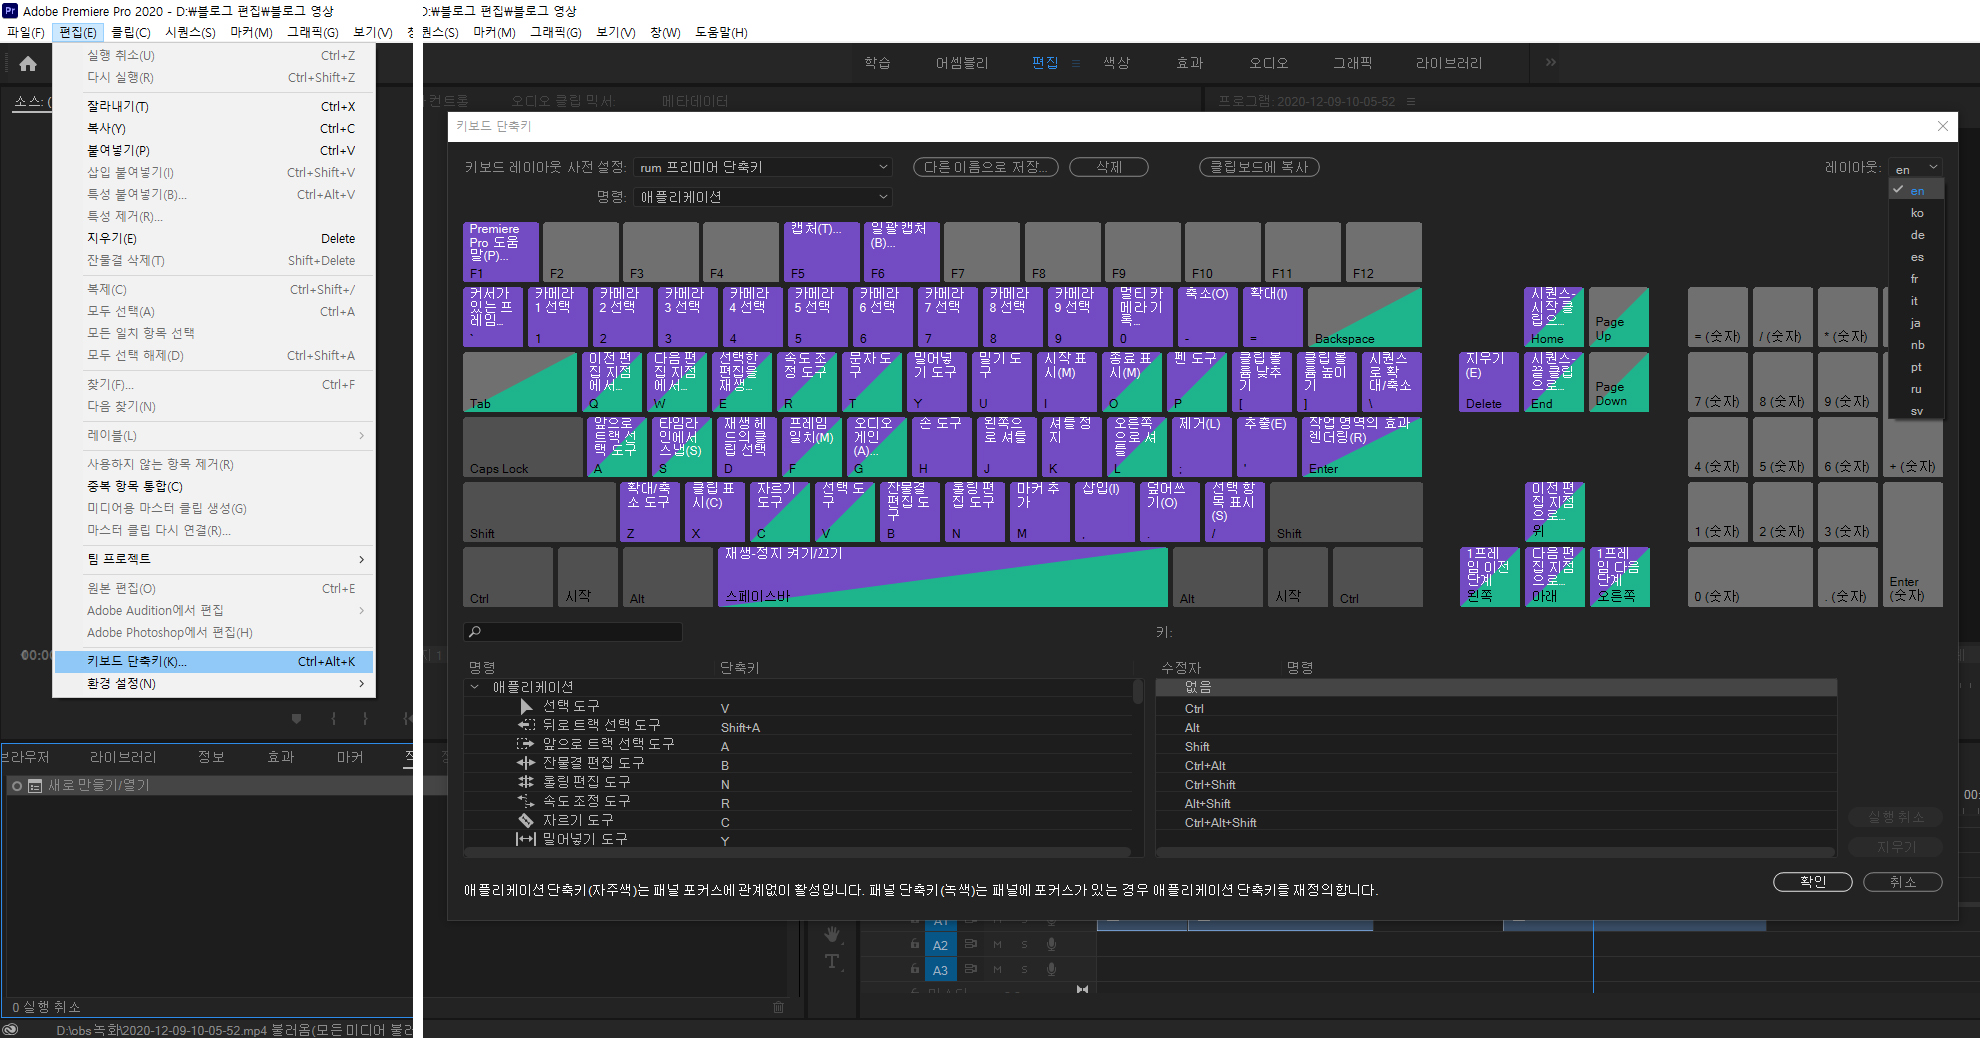This screenshot has height=1038, width=1980.
Task: Click the 롤링 편집 도구 icon
Action: (x=526, y=782)
